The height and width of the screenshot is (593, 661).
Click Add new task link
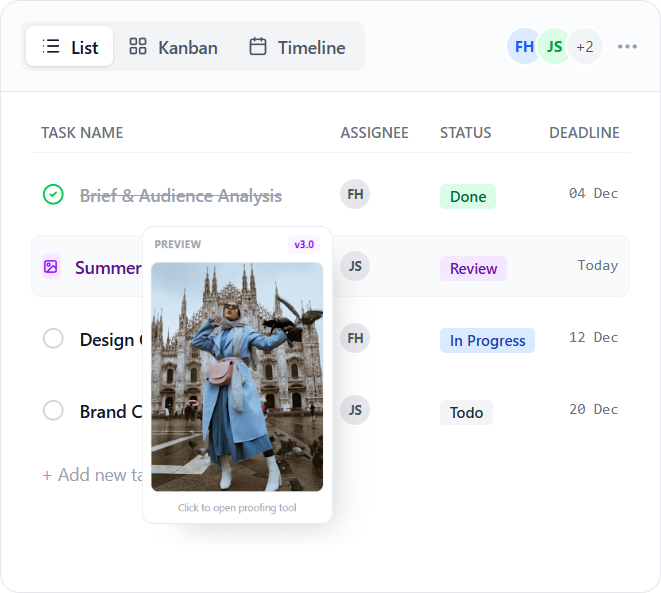92,475
